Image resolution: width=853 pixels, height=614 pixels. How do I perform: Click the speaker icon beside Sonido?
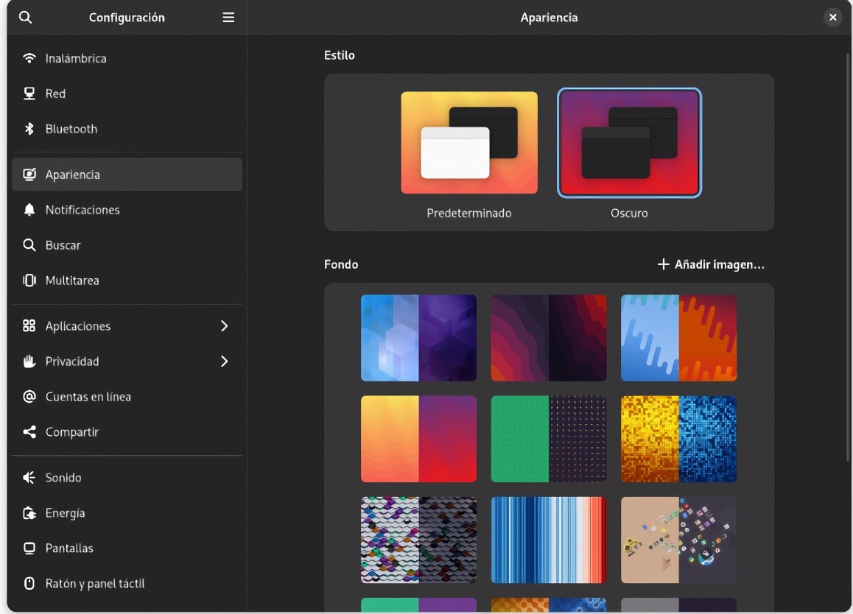point(29,478)
